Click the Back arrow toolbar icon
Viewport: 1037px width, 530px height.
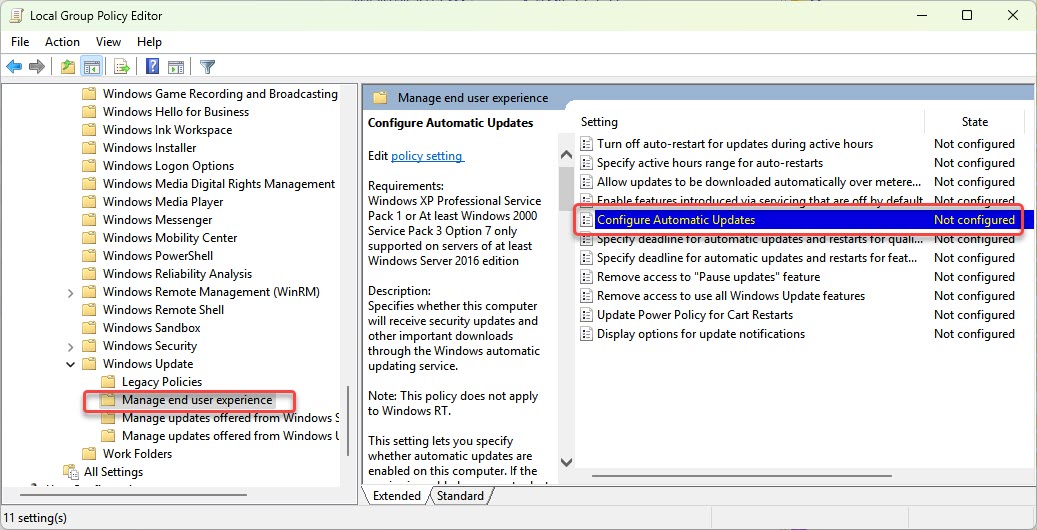[14, 67]
